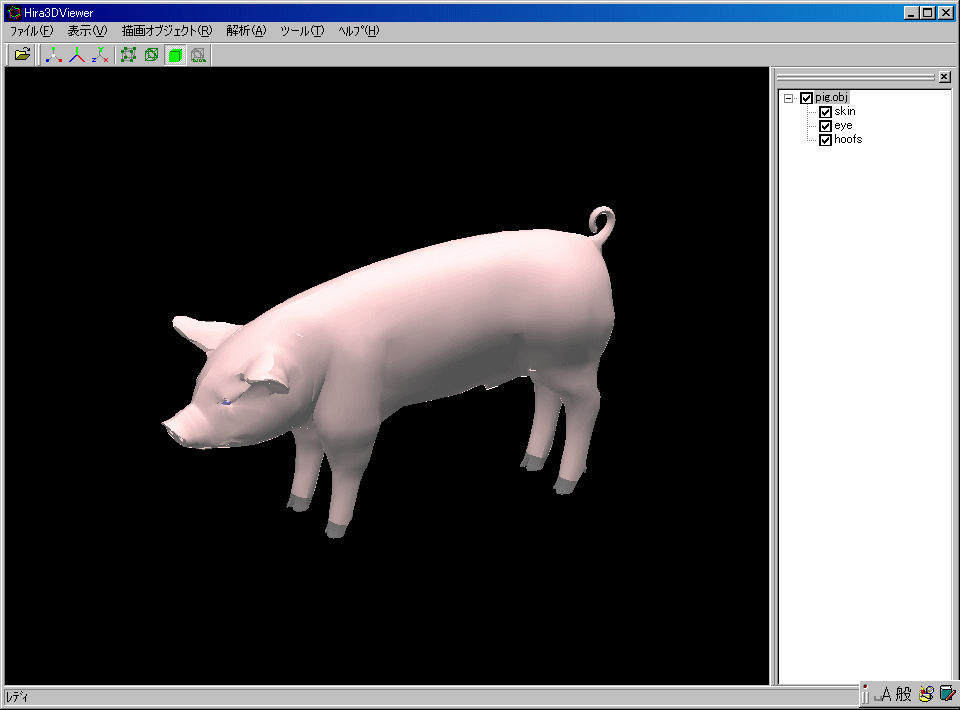Open the IME dictionary book icon

[947, 694]
